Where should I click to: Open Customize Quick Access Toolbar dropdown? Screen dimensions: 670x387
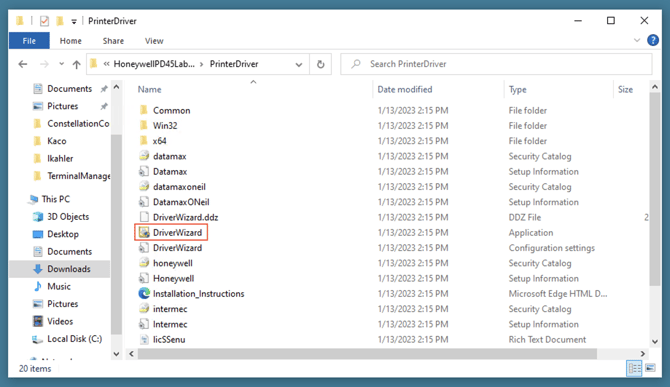pyautogui.click(x=74, y=21)
